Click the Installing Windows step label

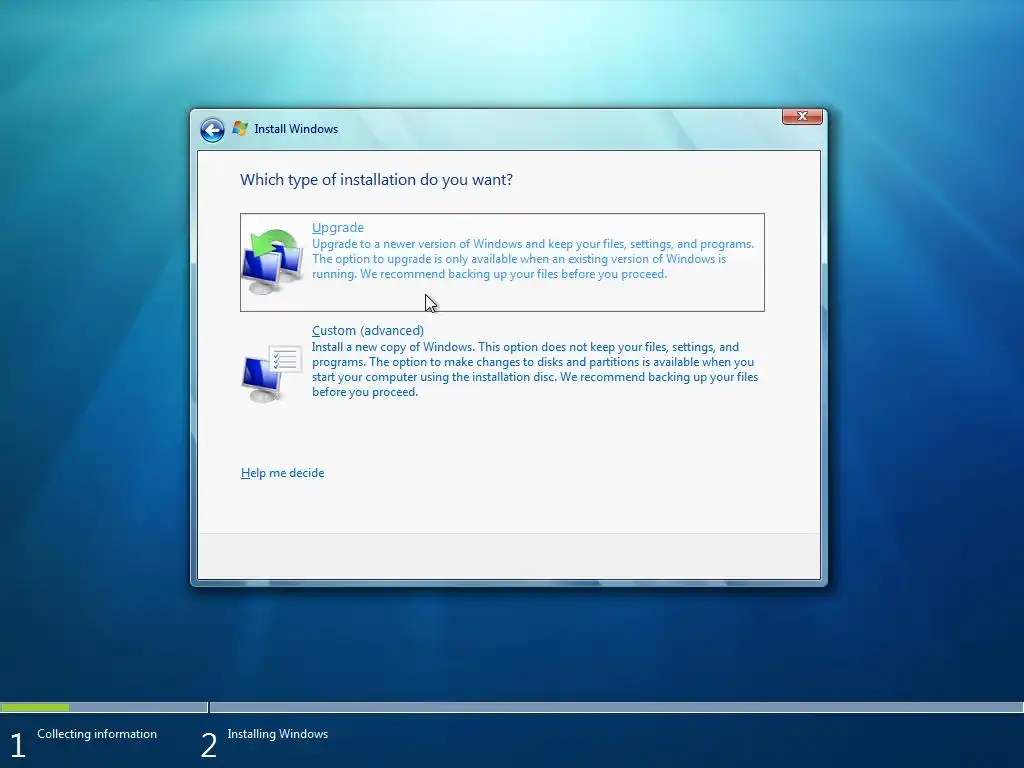click(278, 734)
